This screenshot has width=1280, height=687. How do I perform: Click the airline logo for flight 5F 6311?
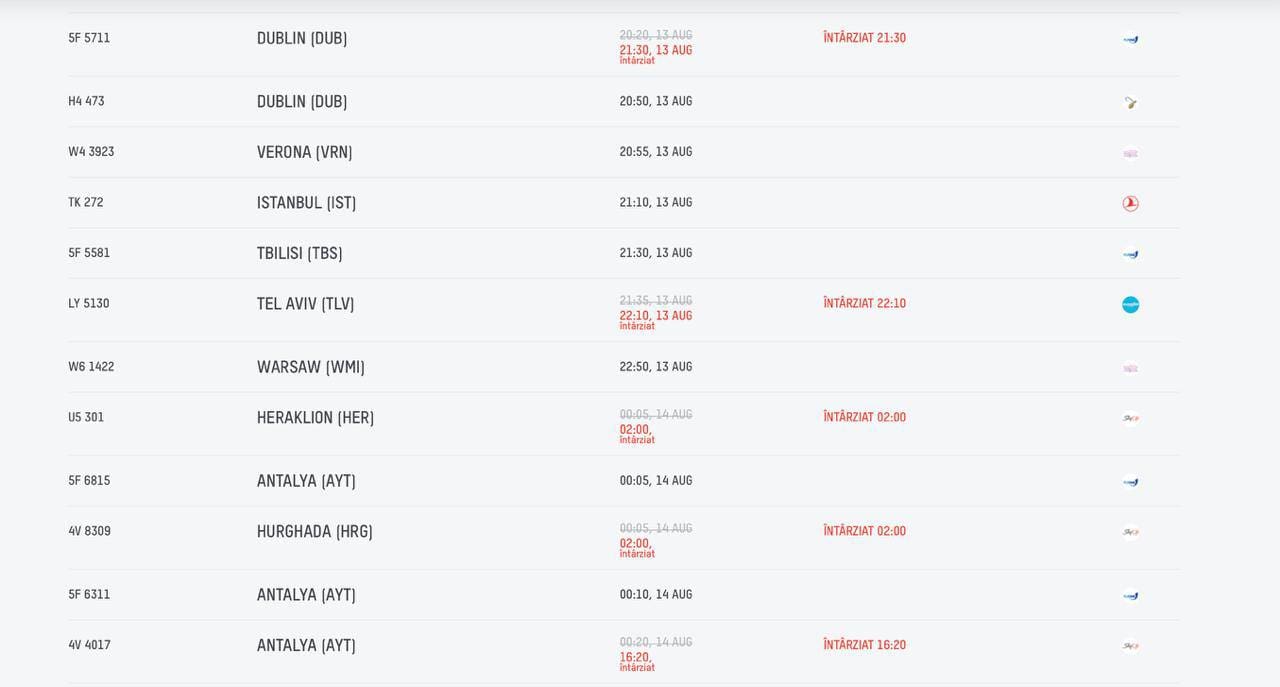(1130, 595)
